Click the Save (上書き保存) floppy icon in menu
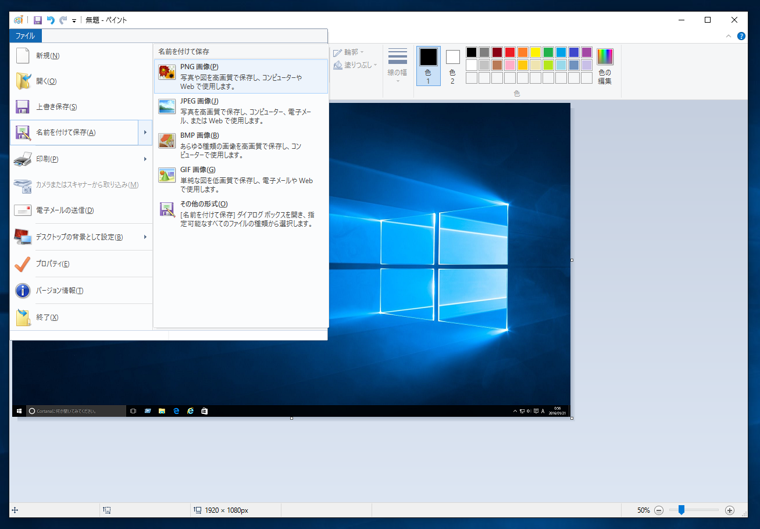Image resolution: width=760 pixels, height=529 pixels. 22,107
